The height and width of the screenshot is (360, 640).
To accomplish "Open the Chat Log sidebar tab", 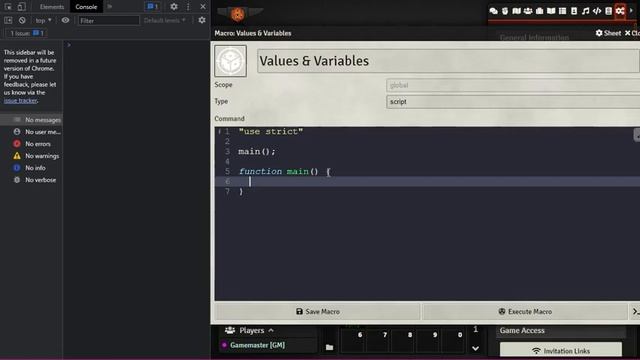I will (x=493, y=11).
